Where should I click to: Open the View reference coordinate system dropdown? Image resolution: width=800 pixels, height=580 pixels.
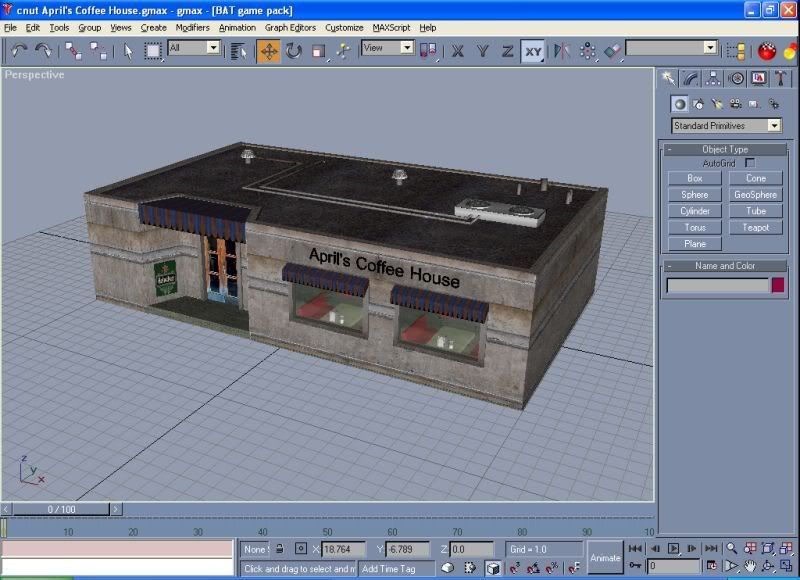tap(387, 48)
